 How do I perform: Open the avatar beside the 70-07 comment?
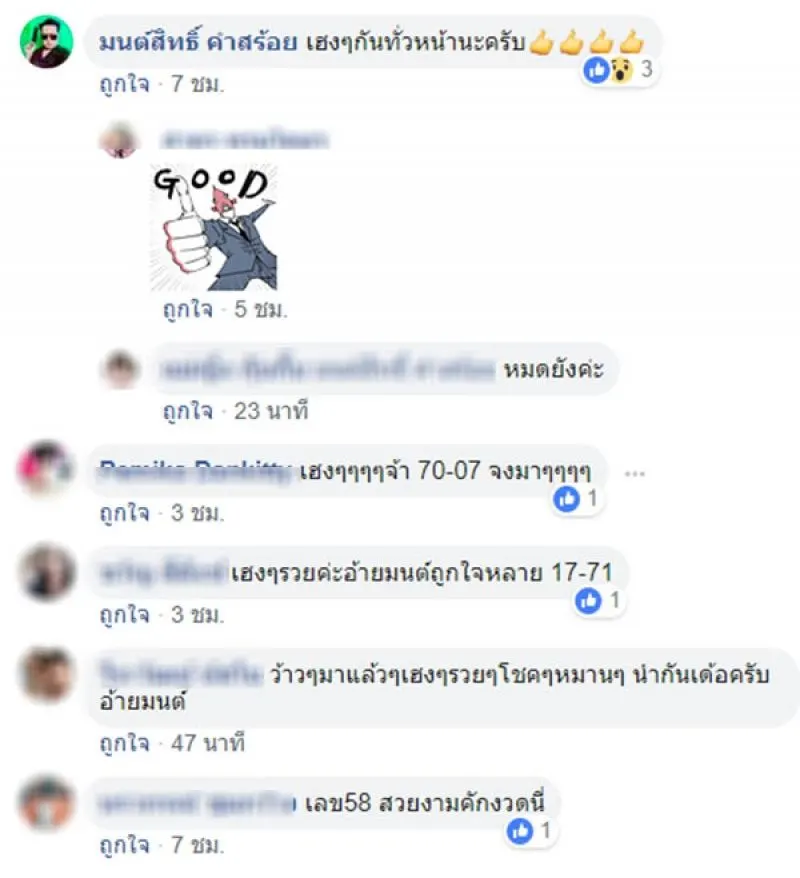(x=46, y=469)
